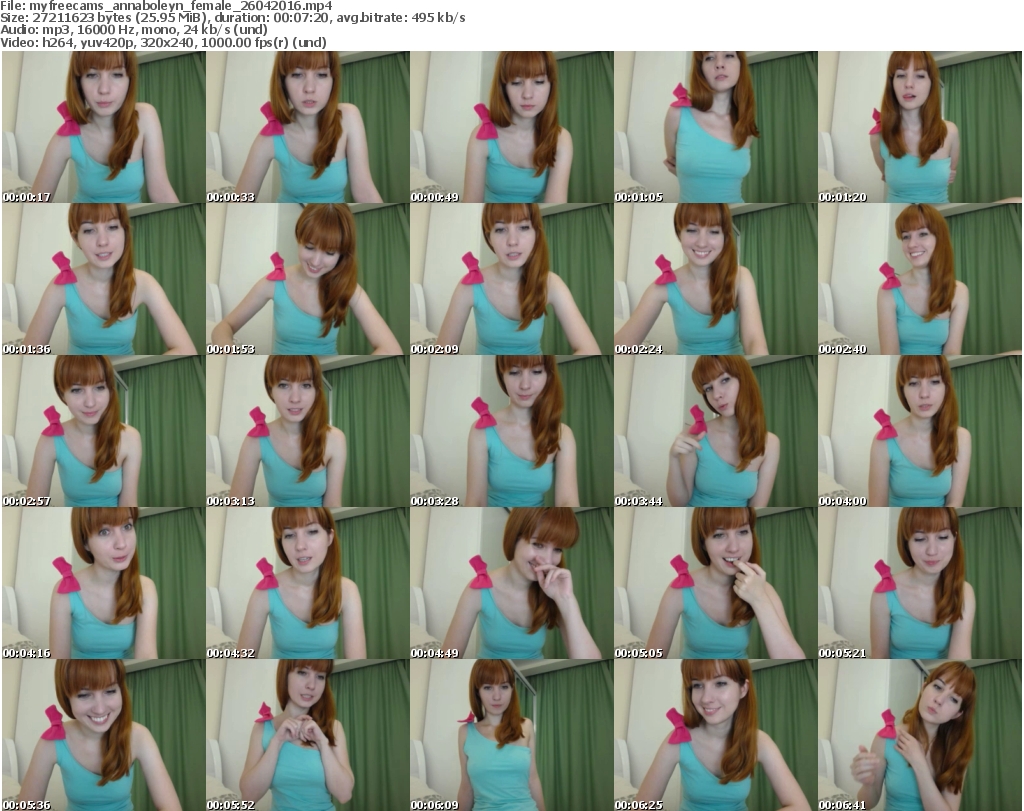1024x811 pixels.
Task: Select the frame at 00:03:44
Action: (715, 432)
